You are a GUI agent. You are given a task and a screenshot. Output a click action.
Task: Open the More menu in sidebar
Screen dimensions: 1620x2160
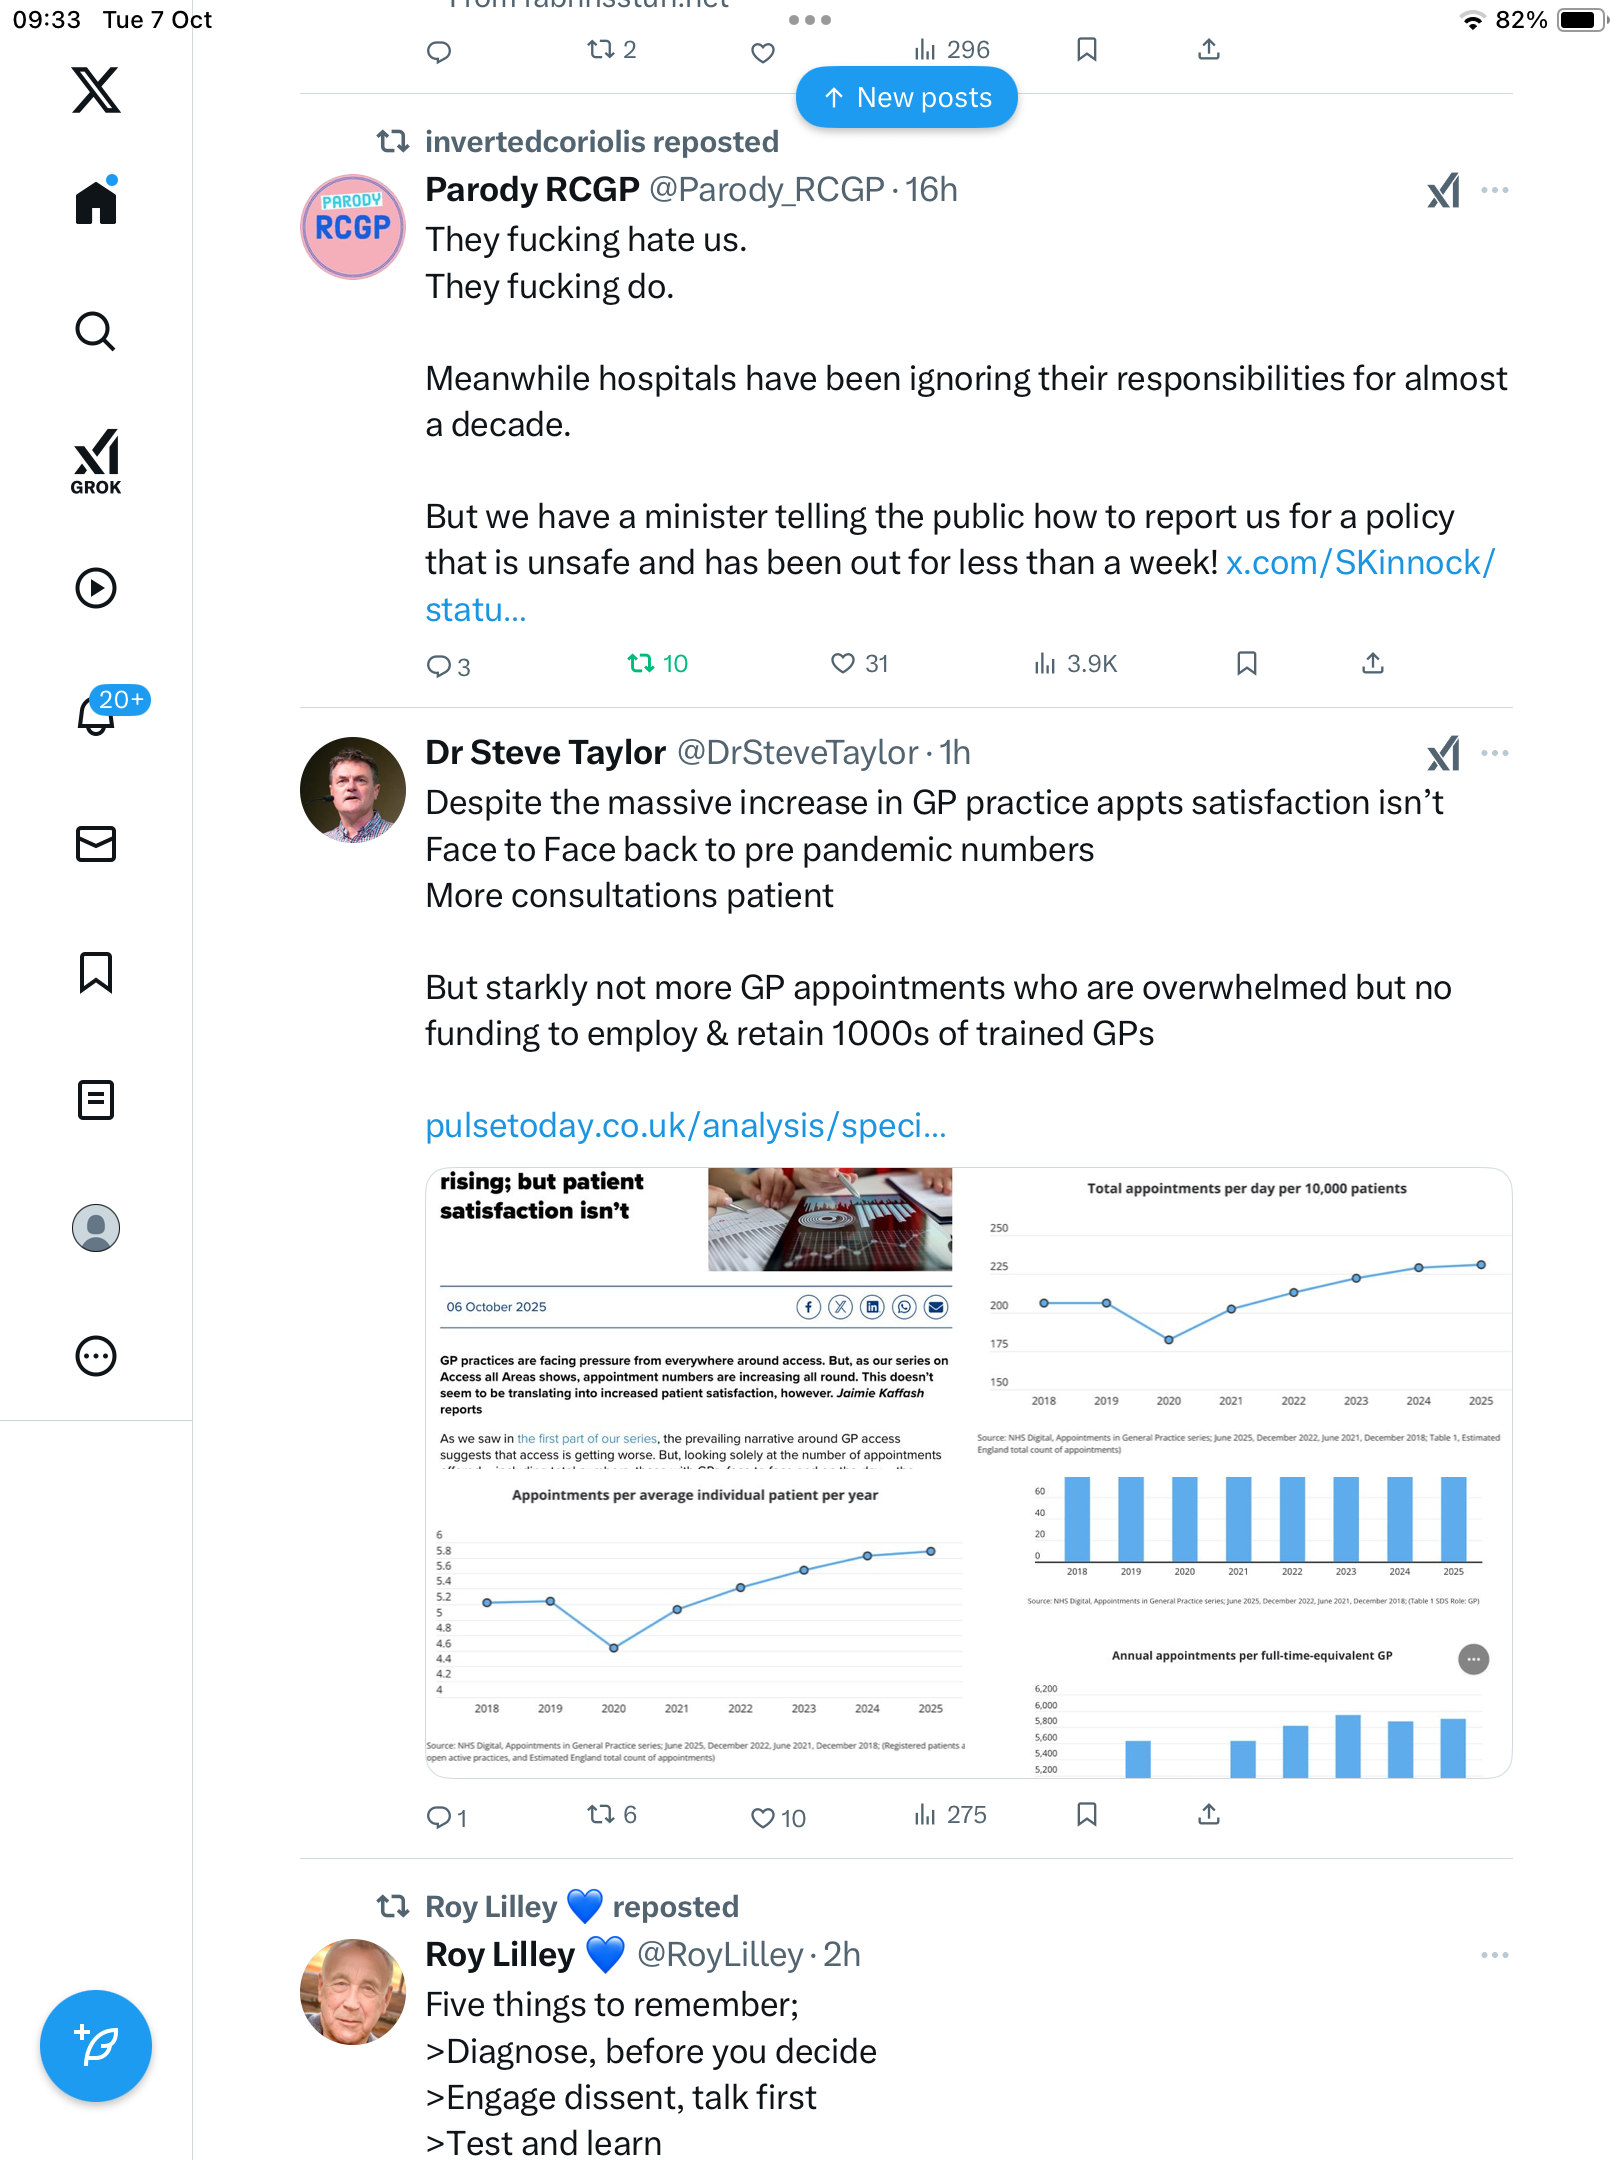[96, 1356]
